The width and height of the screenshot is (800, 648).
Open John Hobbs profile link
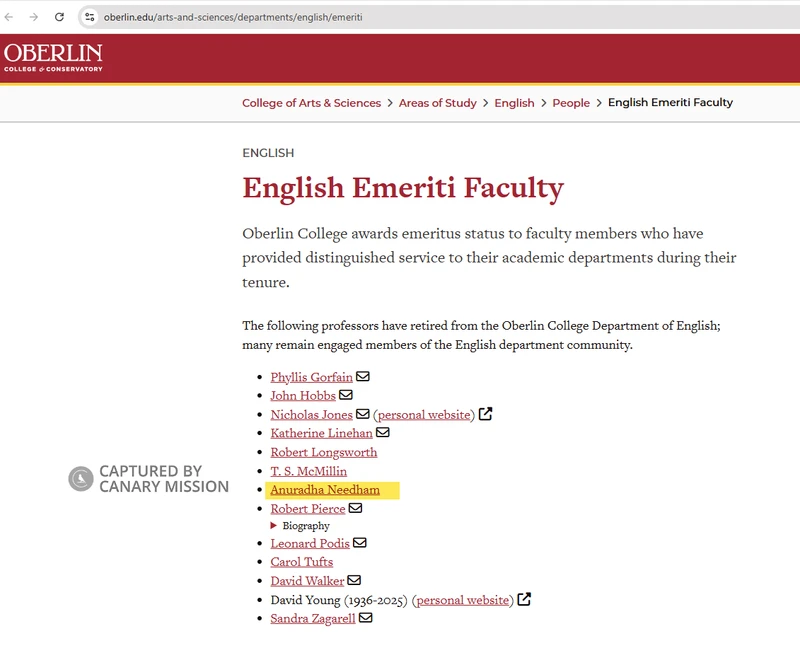303,395
